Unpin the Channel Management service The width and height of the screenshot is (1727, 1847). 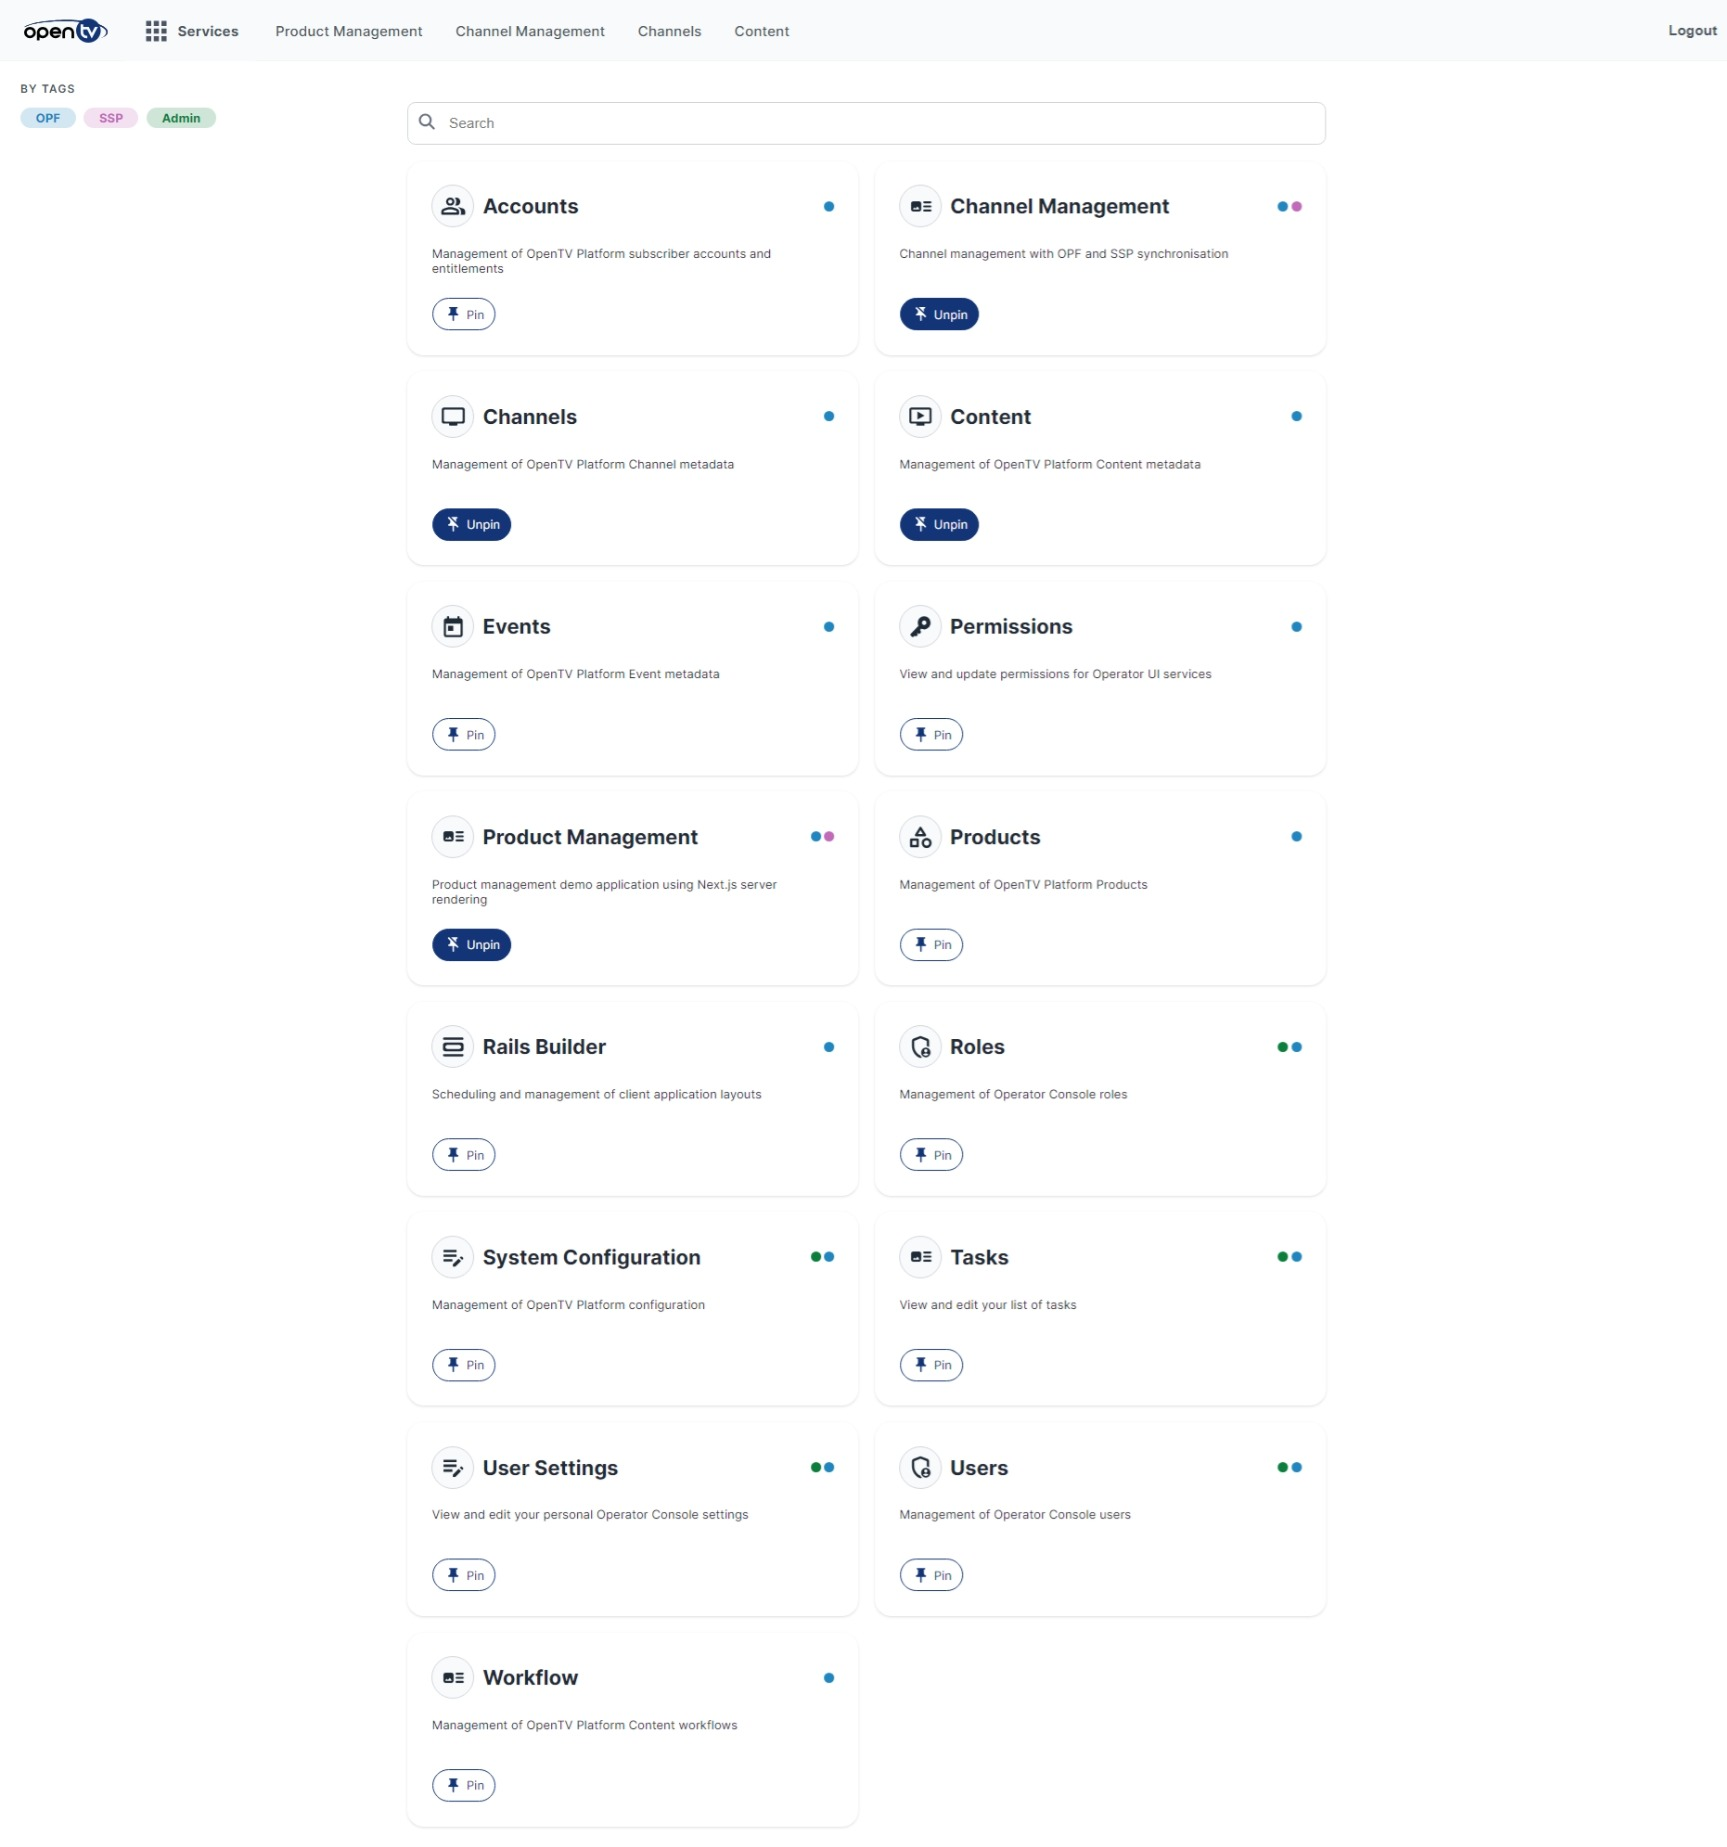(939, 314)
